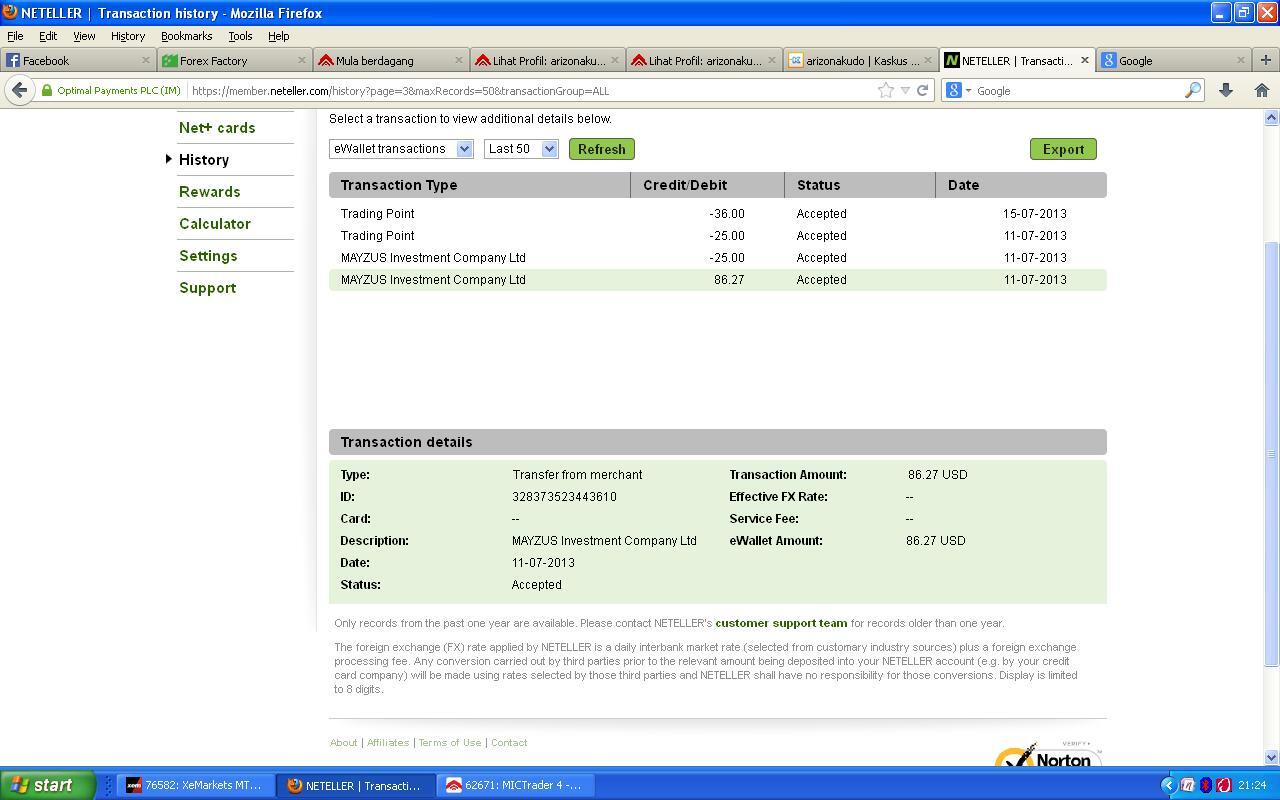
Task: Open the File menu
Action: click(x=15, y=36)
